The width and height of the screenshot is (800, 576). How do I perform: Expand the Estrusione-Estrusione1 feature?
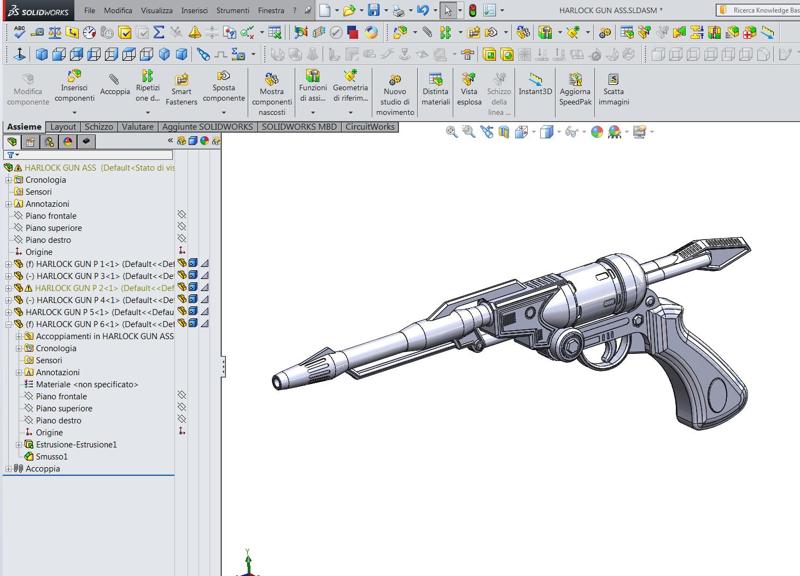[x=18, y=444]
